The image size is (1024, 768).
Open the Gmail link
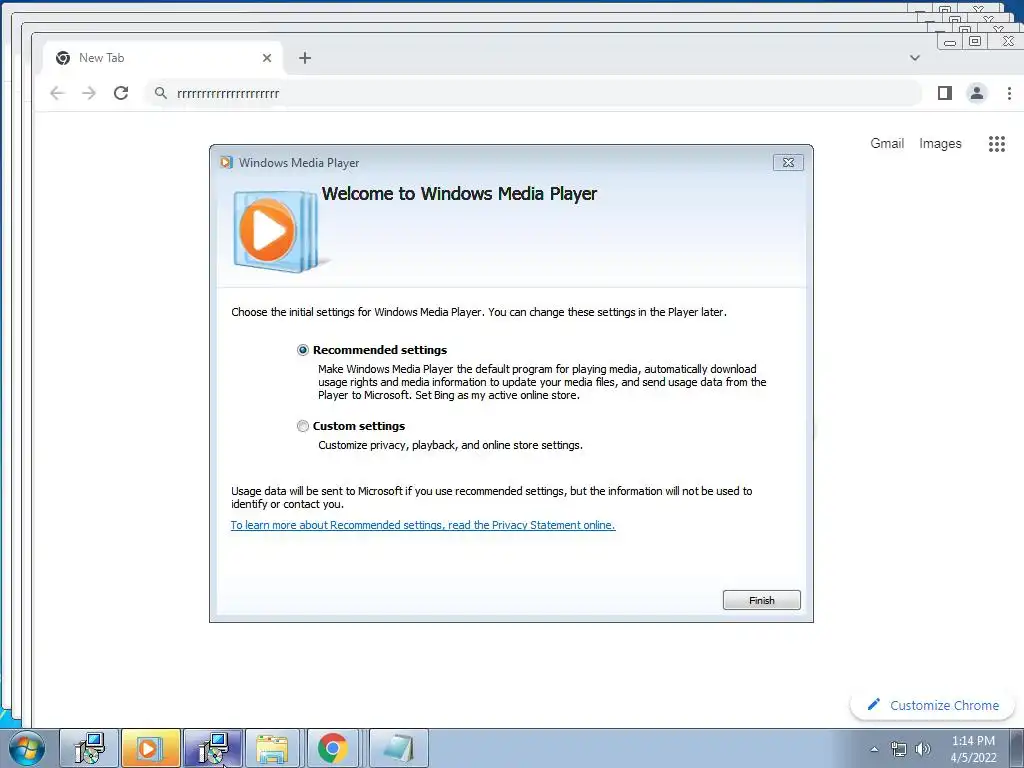tap(887, 144)
